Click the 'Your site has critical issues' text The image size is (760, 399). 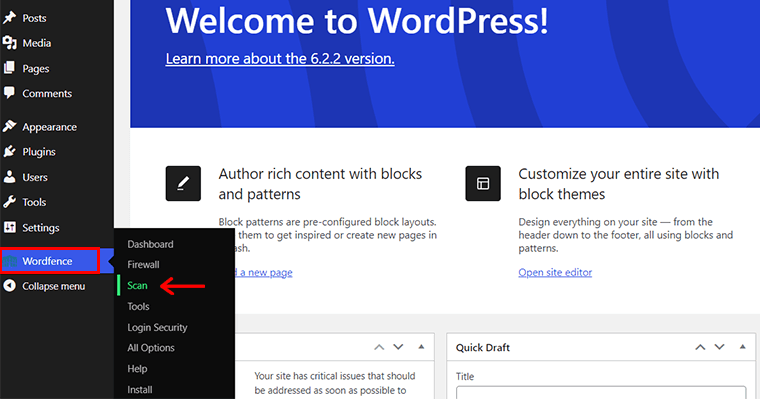click(x=335, y=383)
